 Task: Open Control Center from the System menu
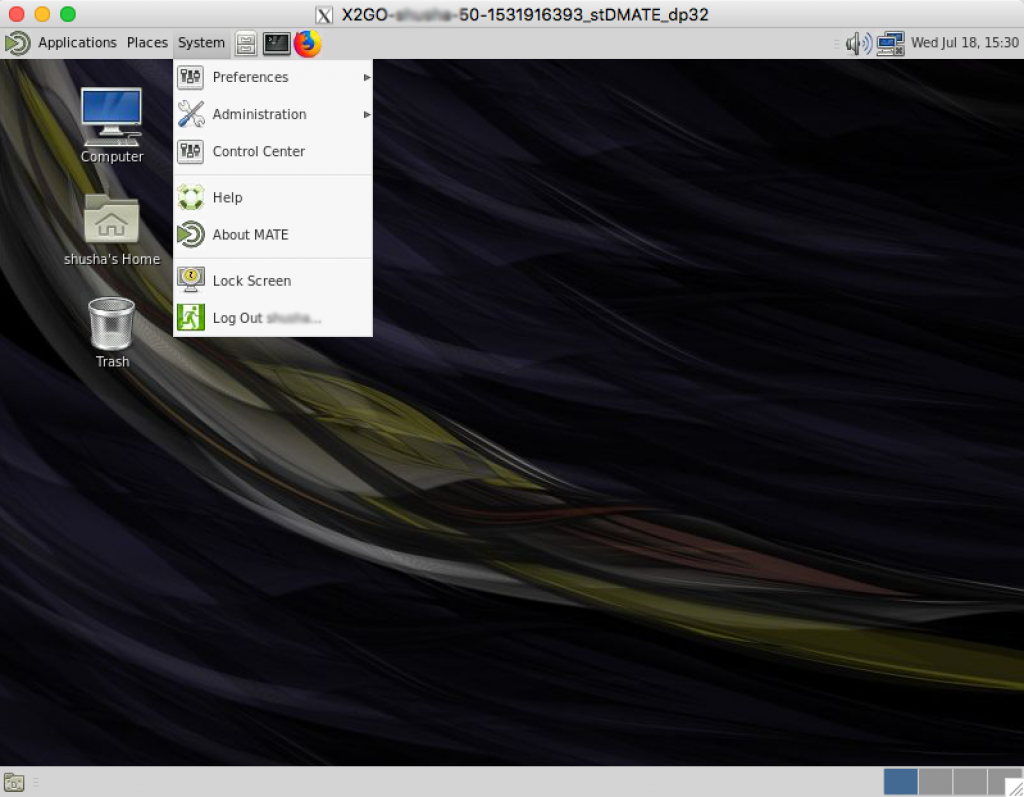click(258, 151)
